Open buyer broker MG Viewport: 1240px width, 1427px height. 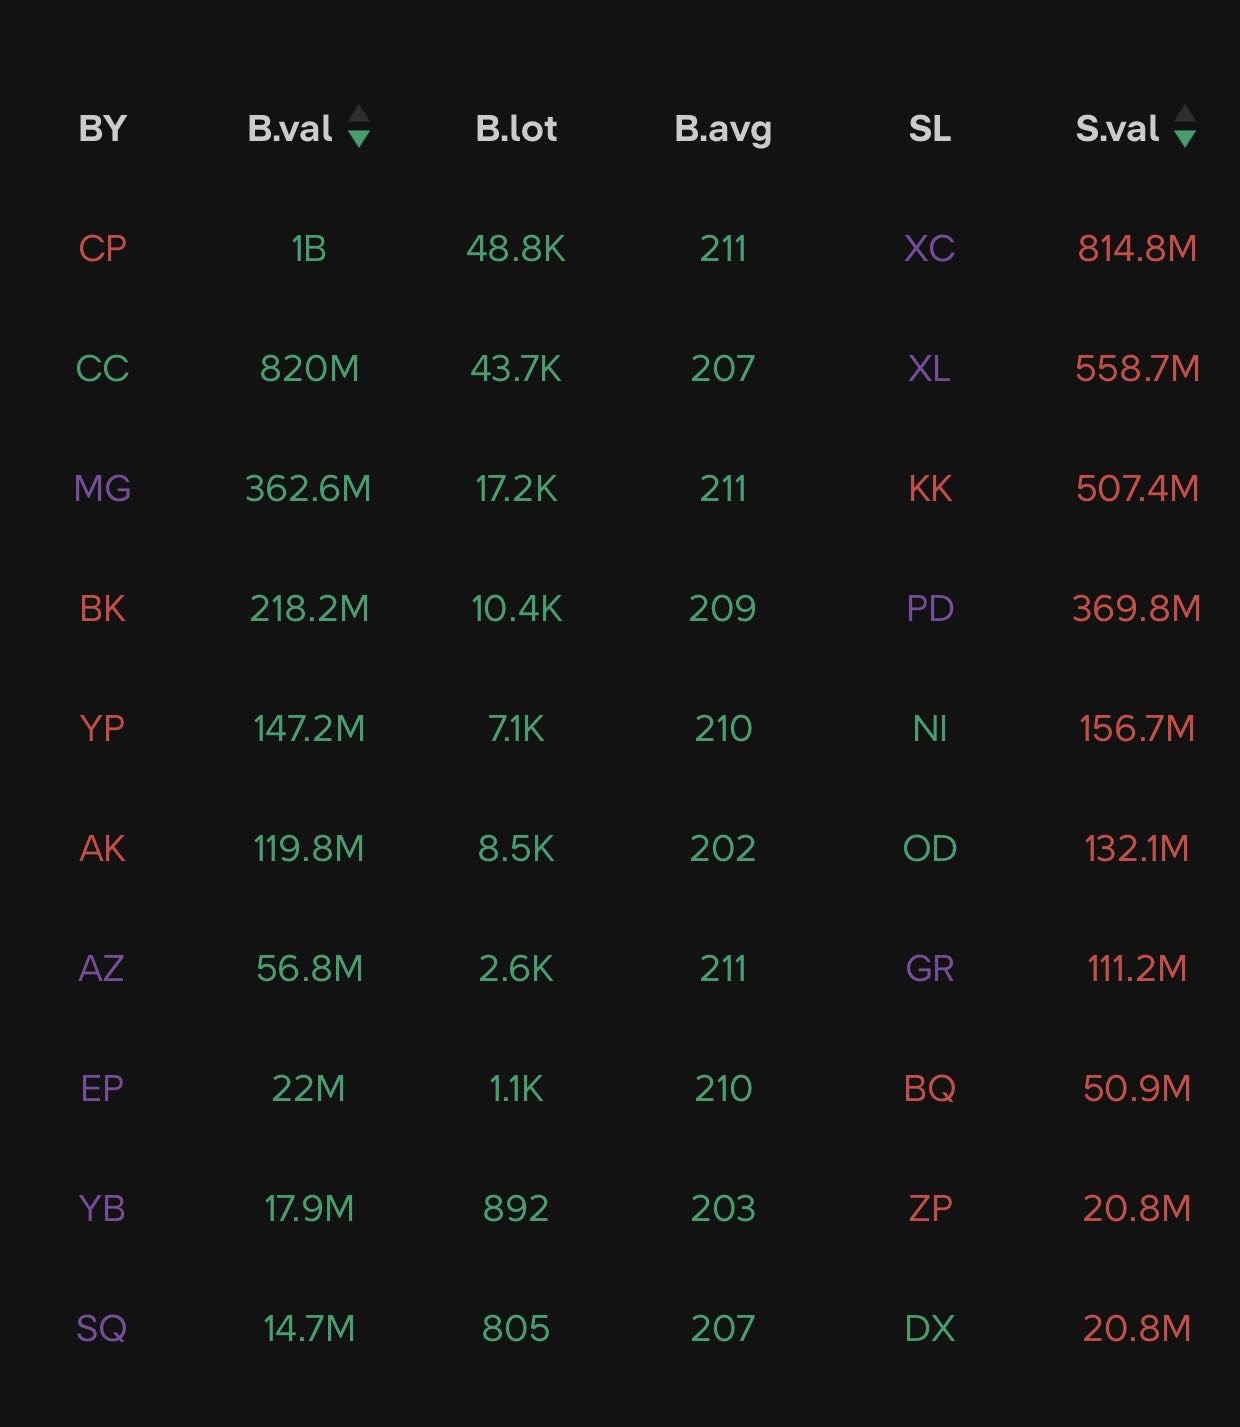(x=102, y=488)
